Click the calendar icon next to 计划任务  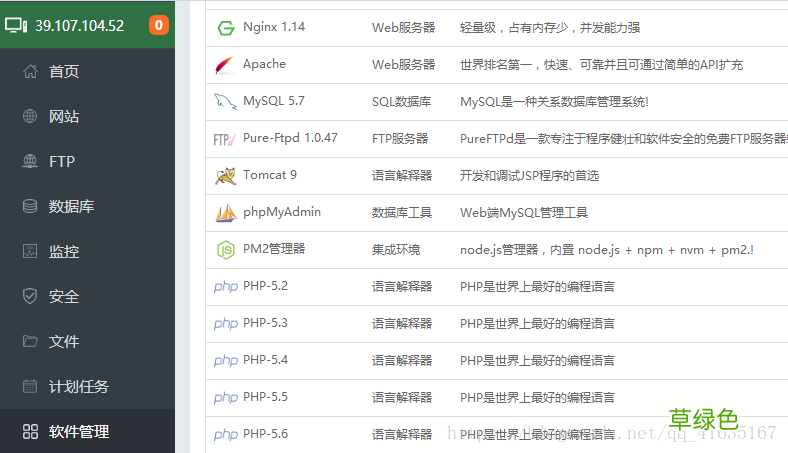[30, 386]
